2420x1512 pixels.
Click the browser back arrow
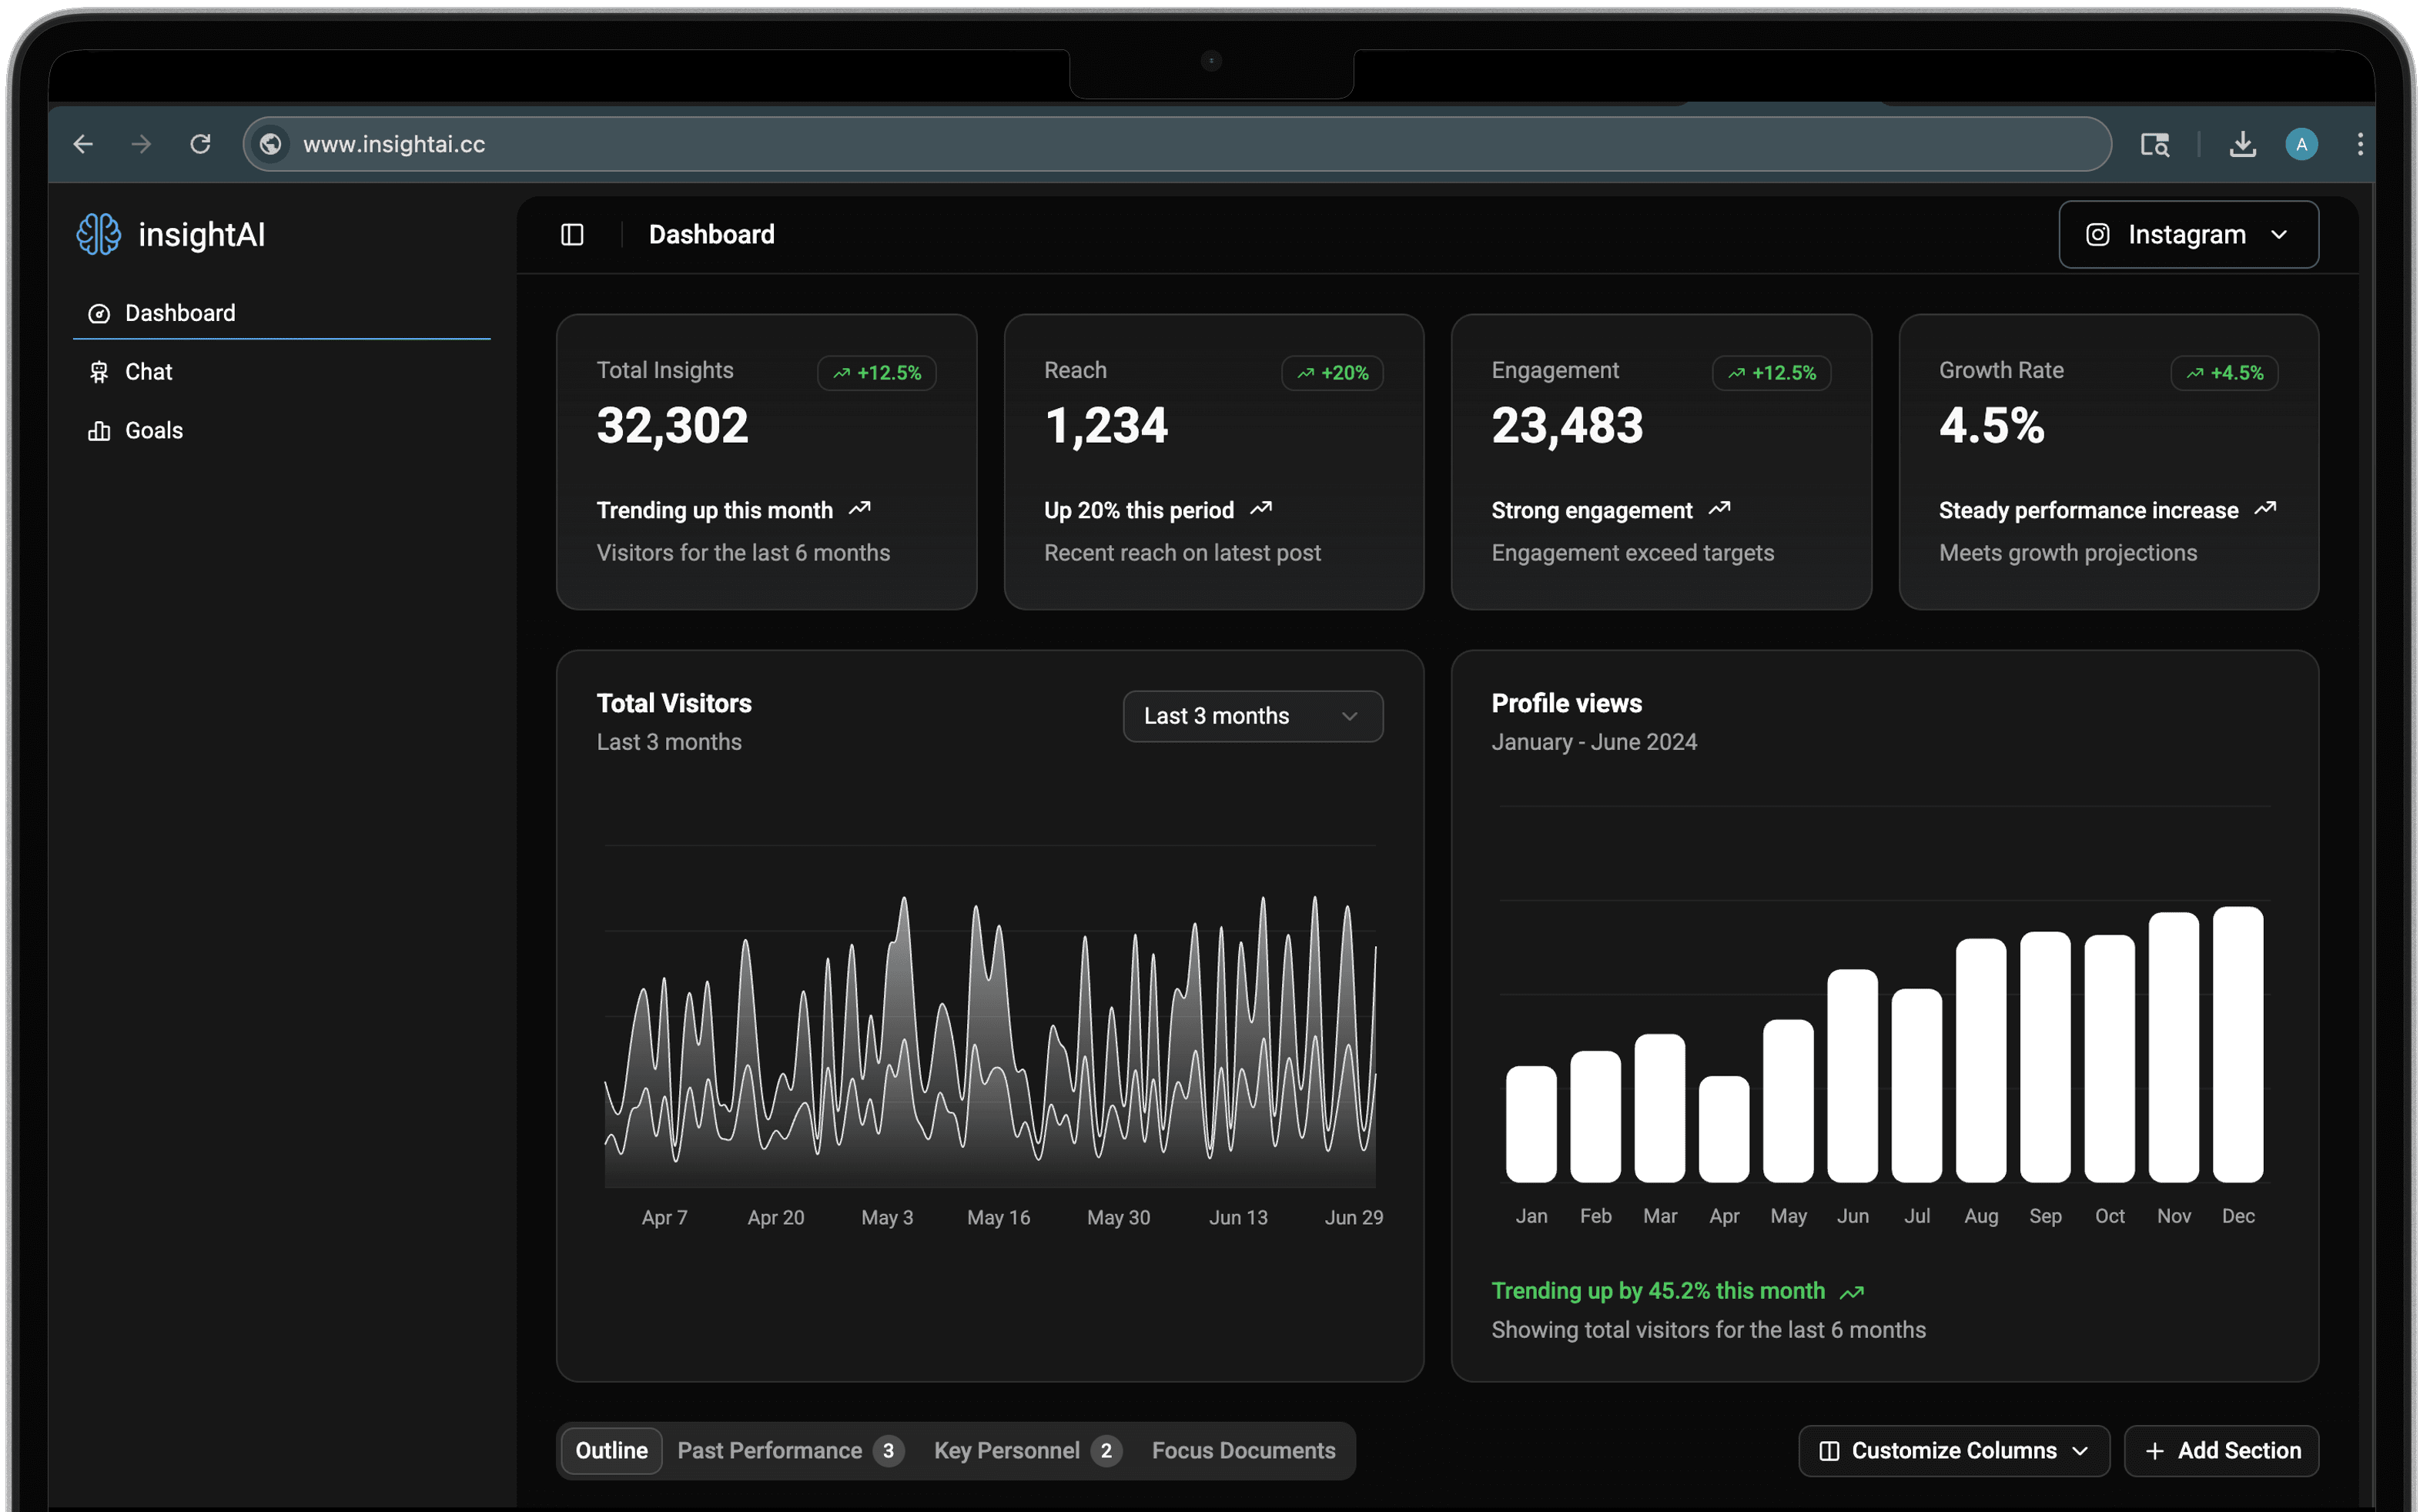tap(83, 144)
